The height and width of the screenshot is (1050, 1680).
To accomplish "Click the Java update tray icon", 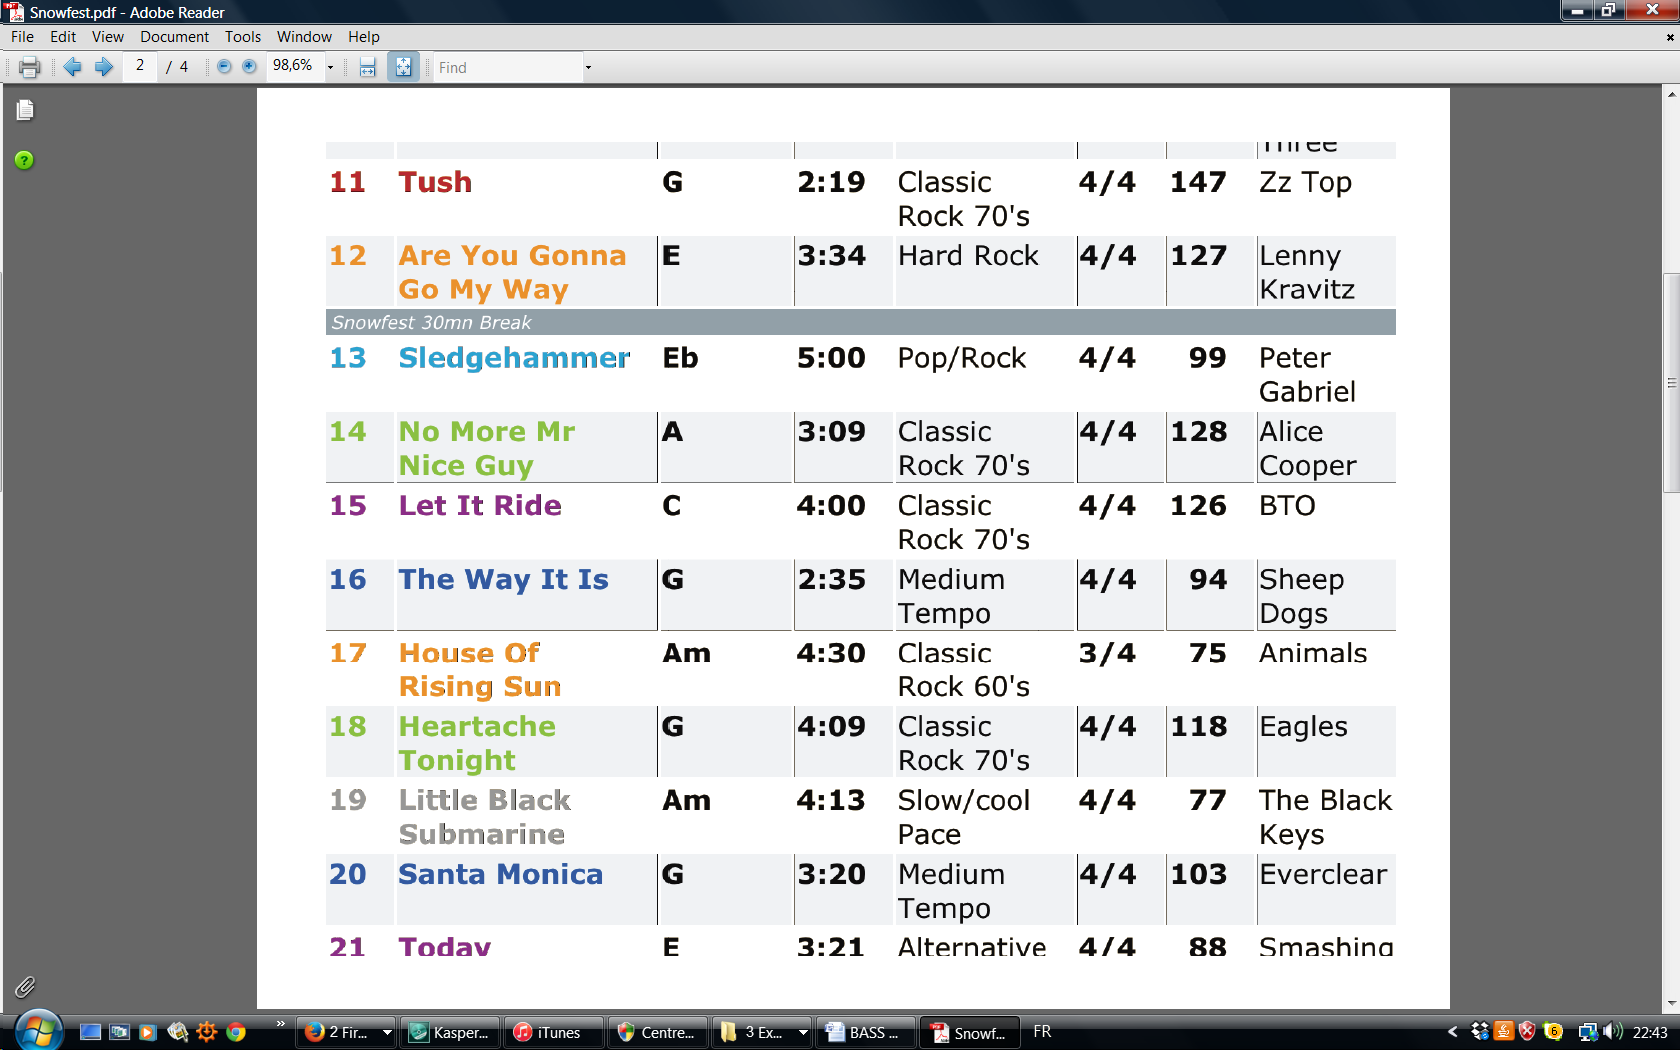I will tap(1504, 1031).
